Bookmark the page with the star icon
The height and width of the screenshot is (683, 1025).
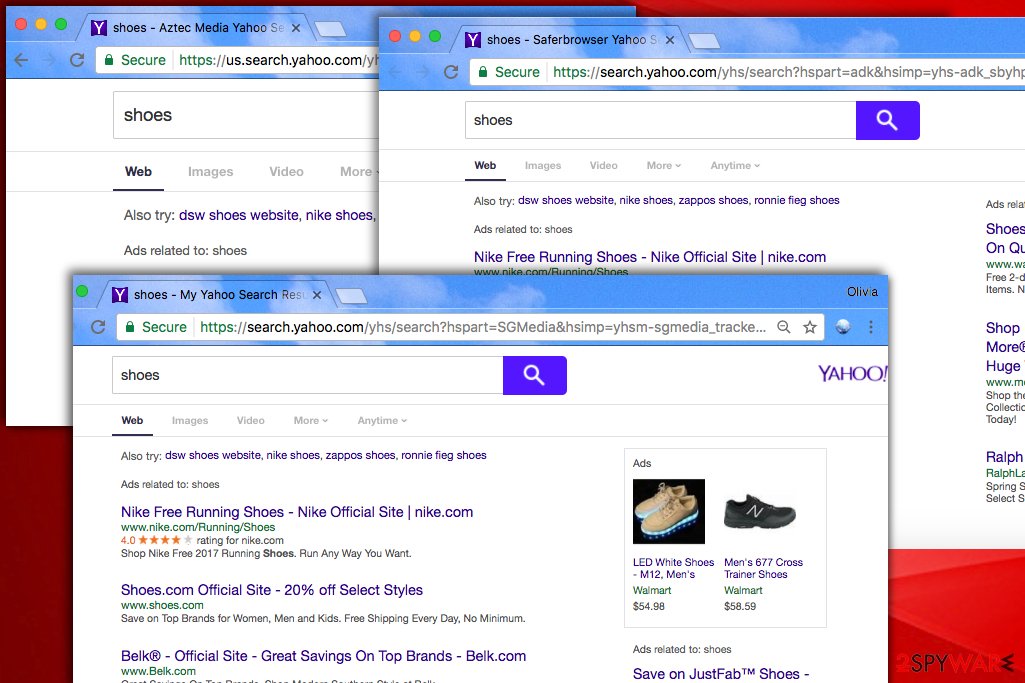click(x=810, y=327)
